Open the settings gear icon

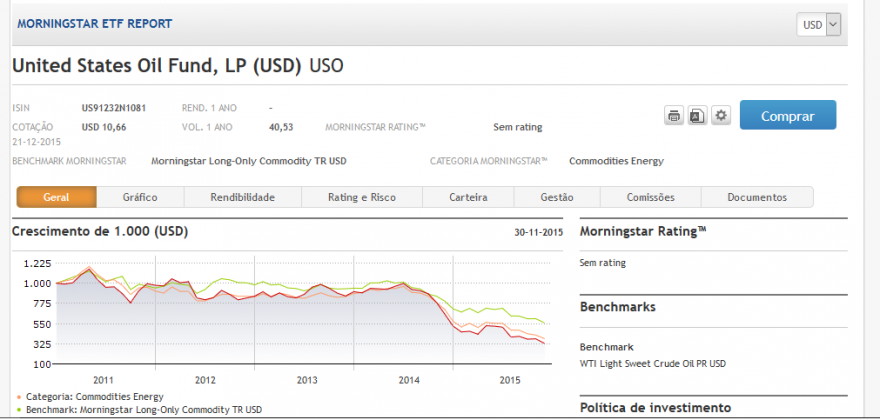[x=721, y=116]
